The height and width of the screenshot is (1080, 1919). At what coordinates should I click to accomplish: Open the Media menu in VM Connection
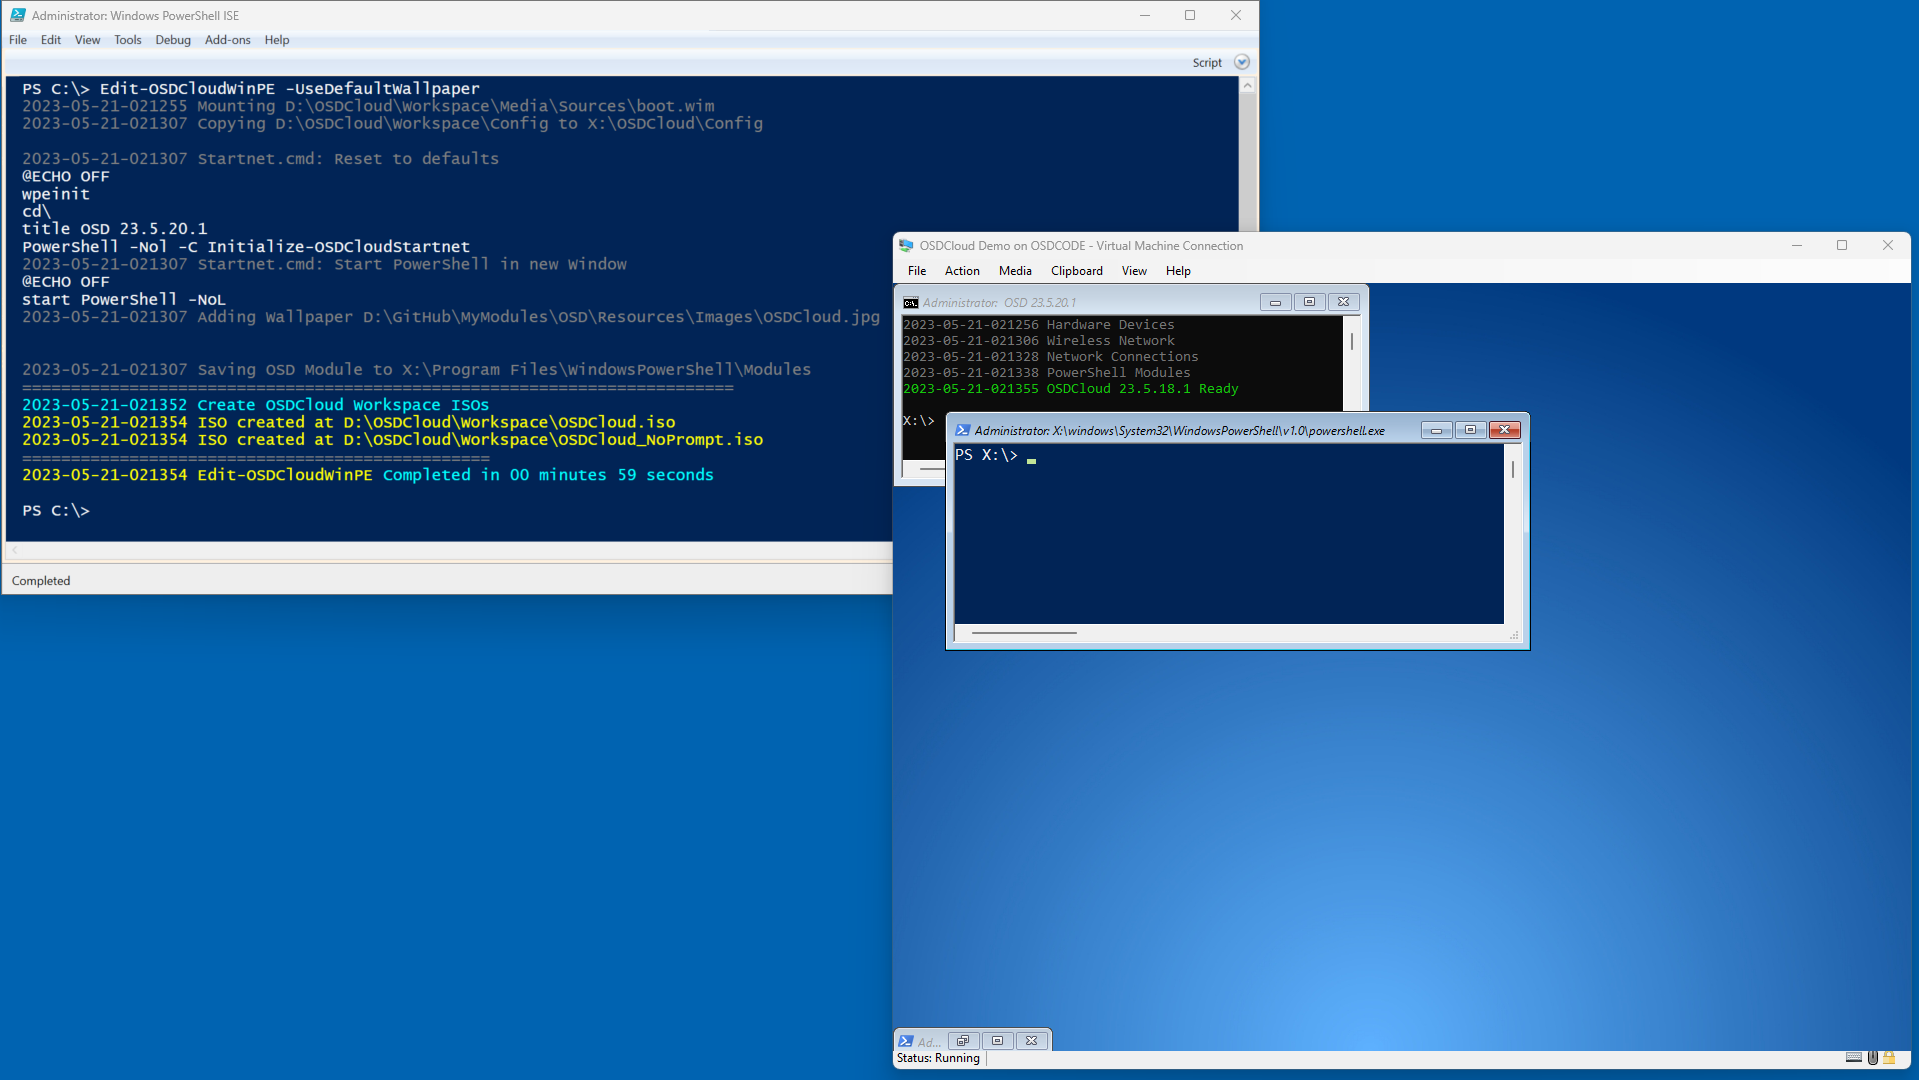click(x=1014, y=271)
